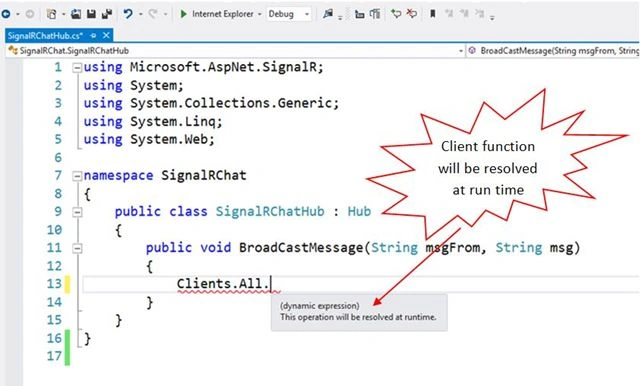
Task: Click the second greyed bookmark navigation icon
Action: point(464,14)
